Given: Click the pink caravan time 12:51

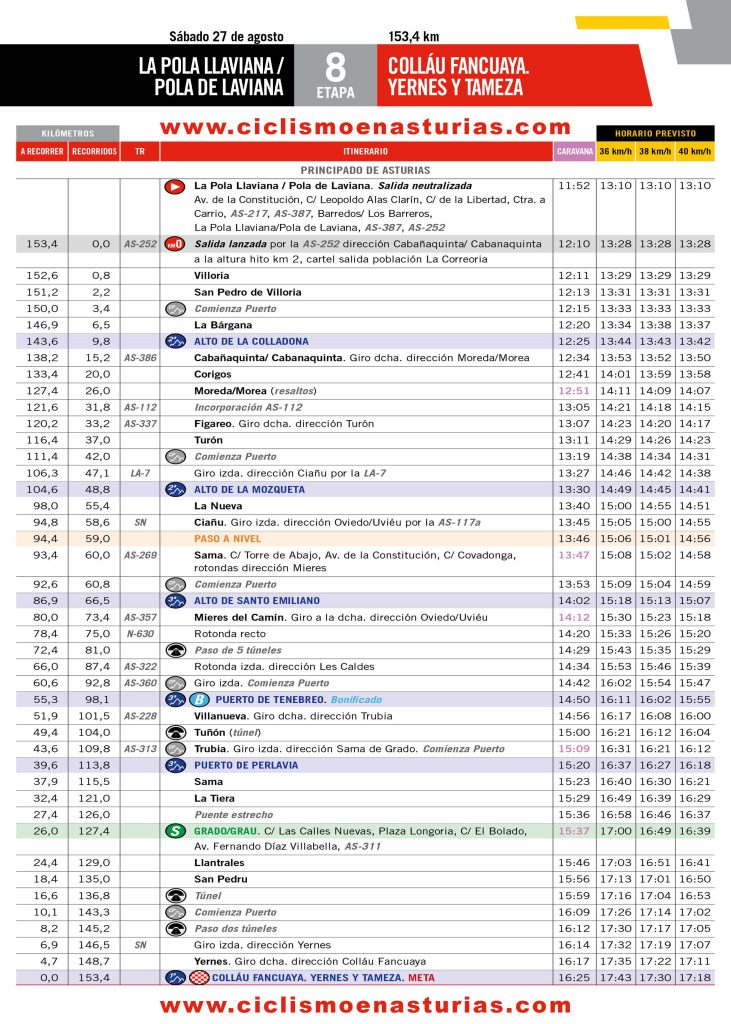Looking at the screenshot, I should 574,391.
